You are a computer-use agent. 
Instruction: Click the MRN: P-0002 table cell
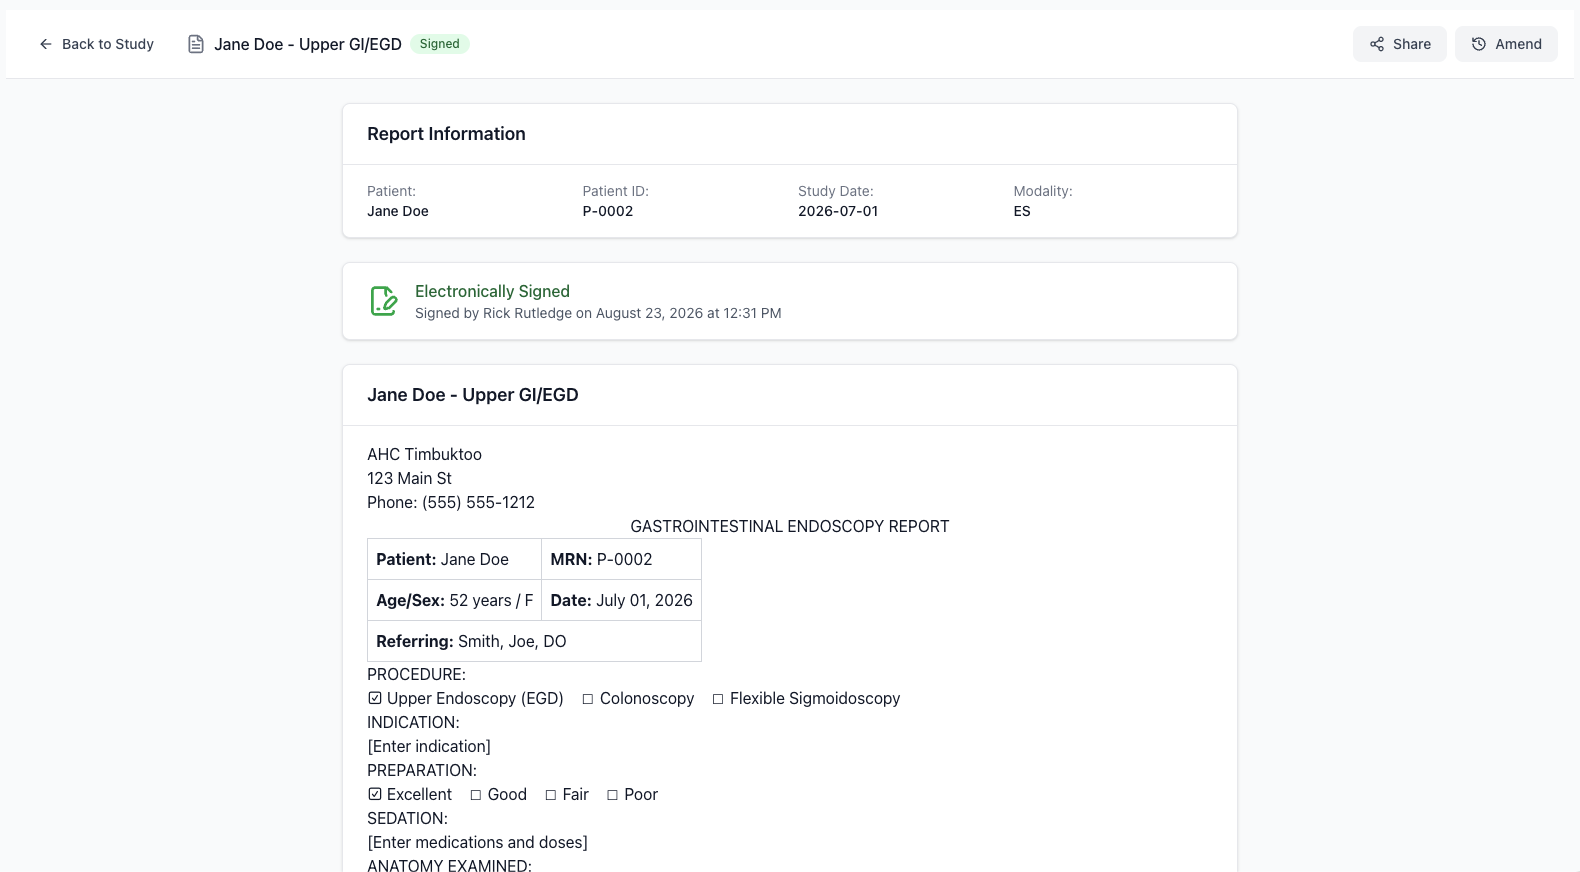pyautogui.click(x=621, y=559)
